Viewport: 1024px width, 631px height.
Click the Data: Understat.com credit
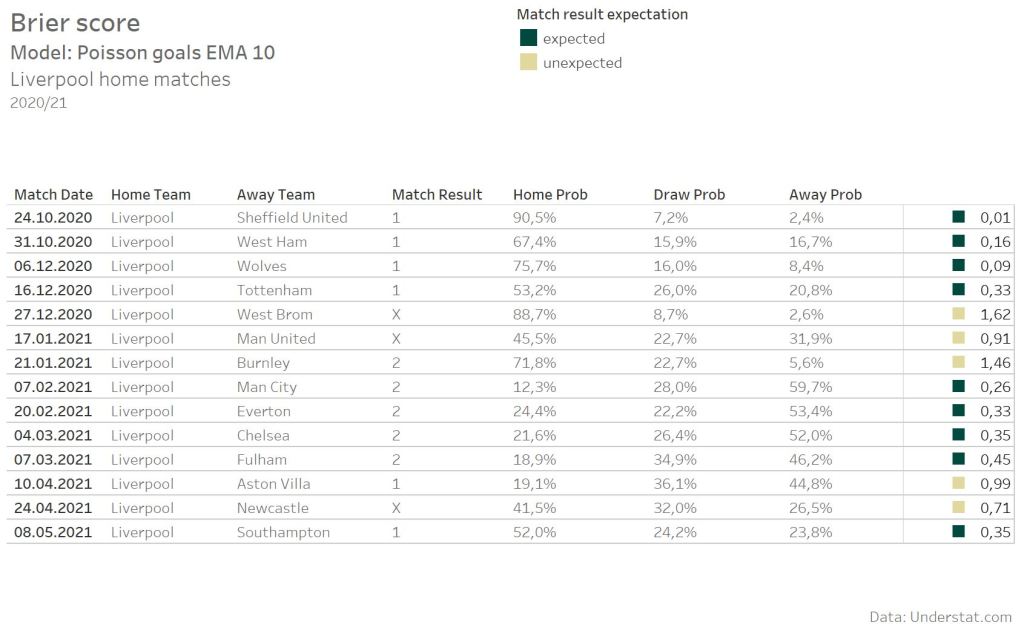(x=940, y=617)
